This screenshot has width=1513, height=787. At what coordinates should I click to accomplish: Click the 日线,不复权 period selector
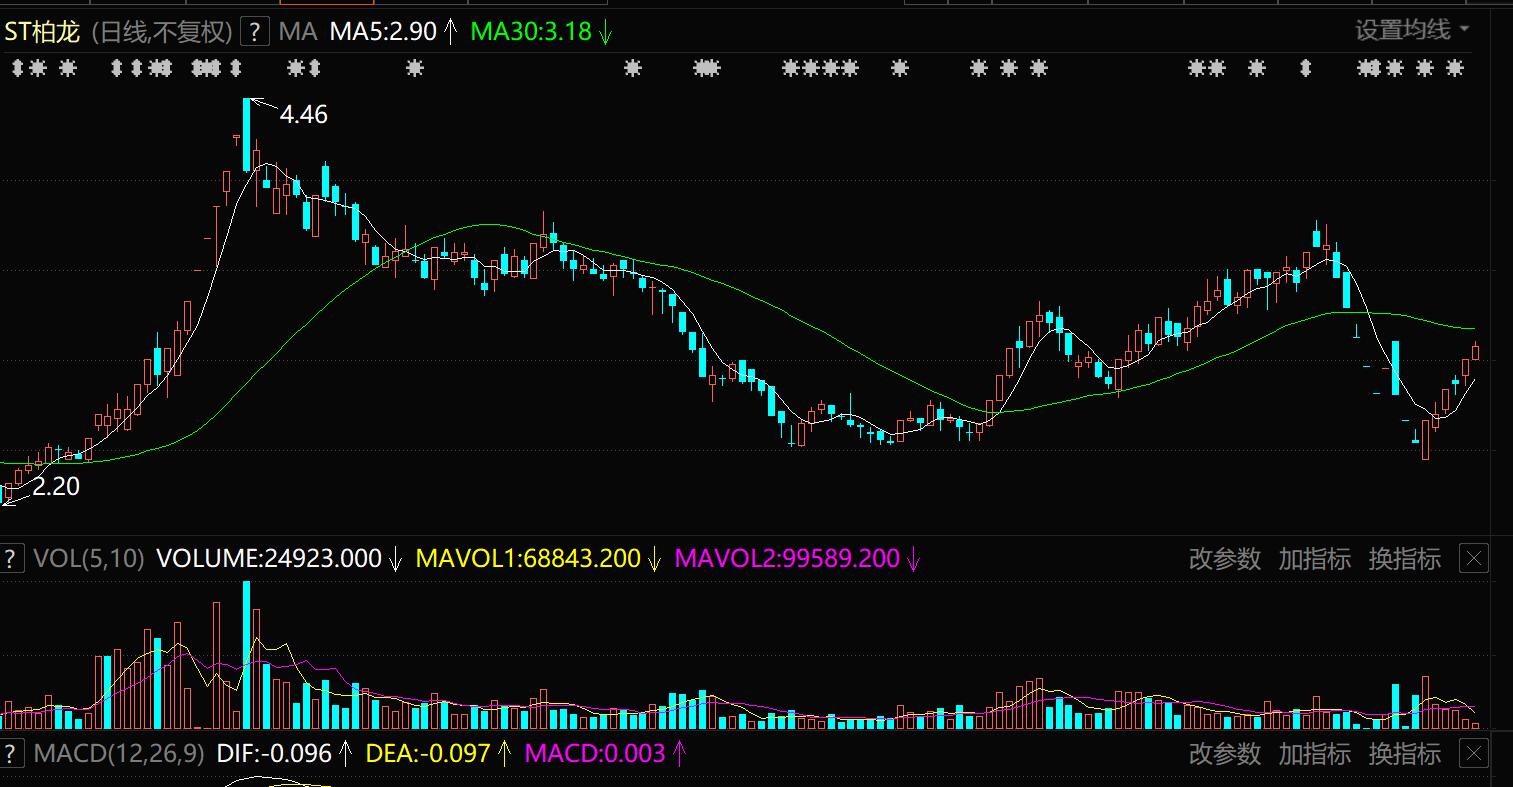[x=162, y=32]
